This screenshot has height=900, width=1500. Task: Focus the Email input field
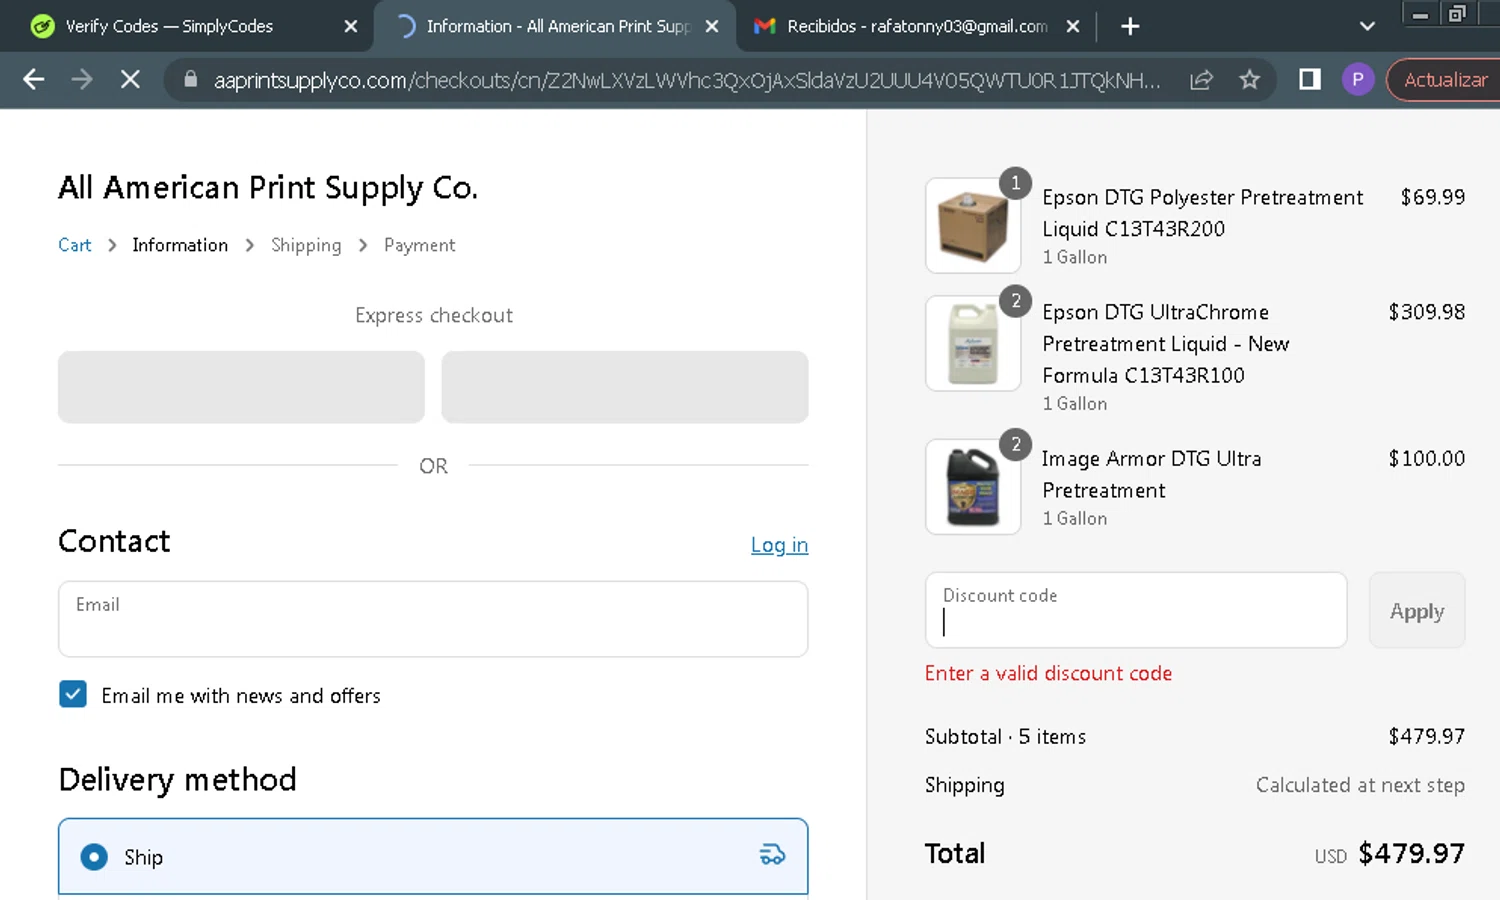pyautogui.click(x=433, y=619)
